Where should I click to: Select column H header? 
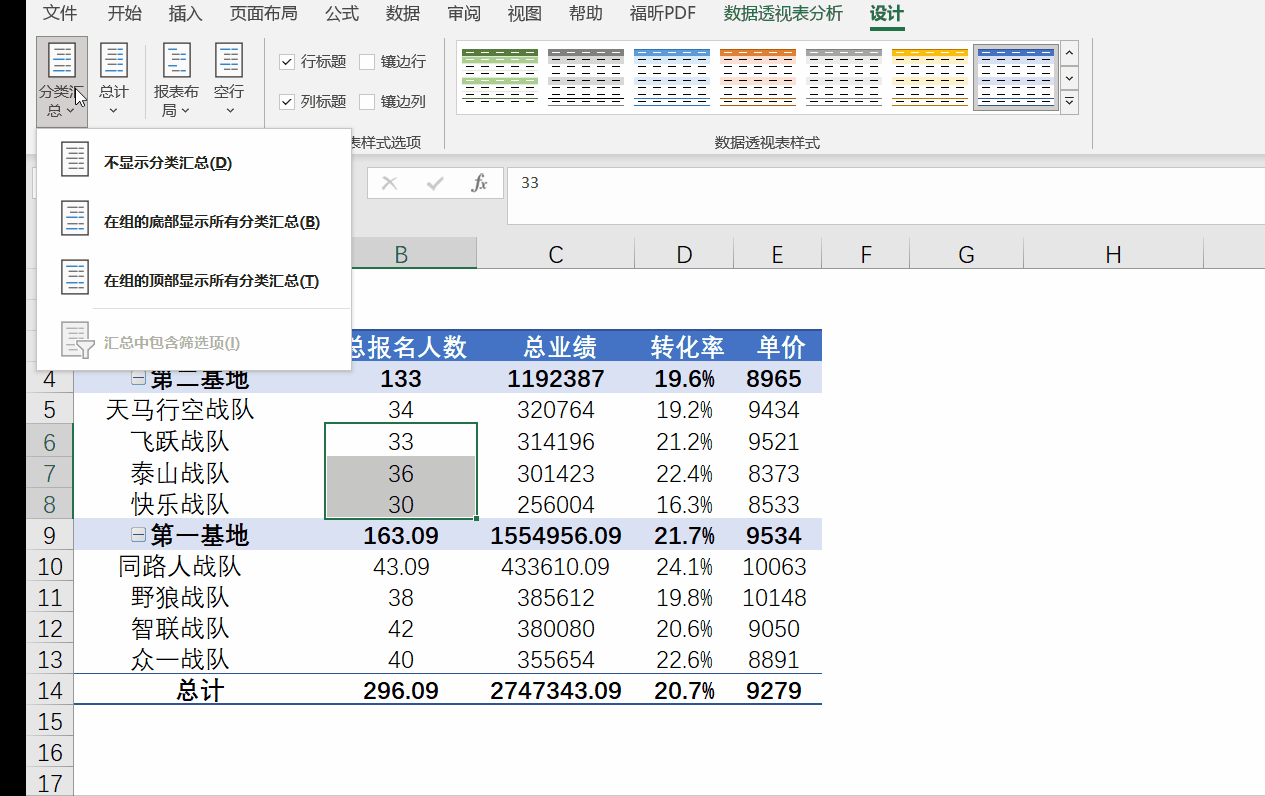click(1113, 255)
